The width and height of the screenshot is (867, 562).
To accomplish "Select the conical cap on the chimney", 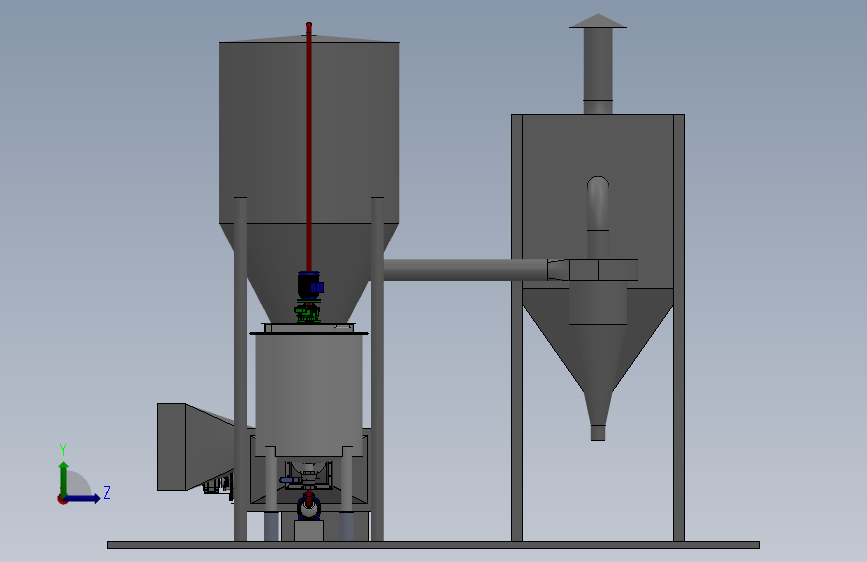I will click(598, 21).
